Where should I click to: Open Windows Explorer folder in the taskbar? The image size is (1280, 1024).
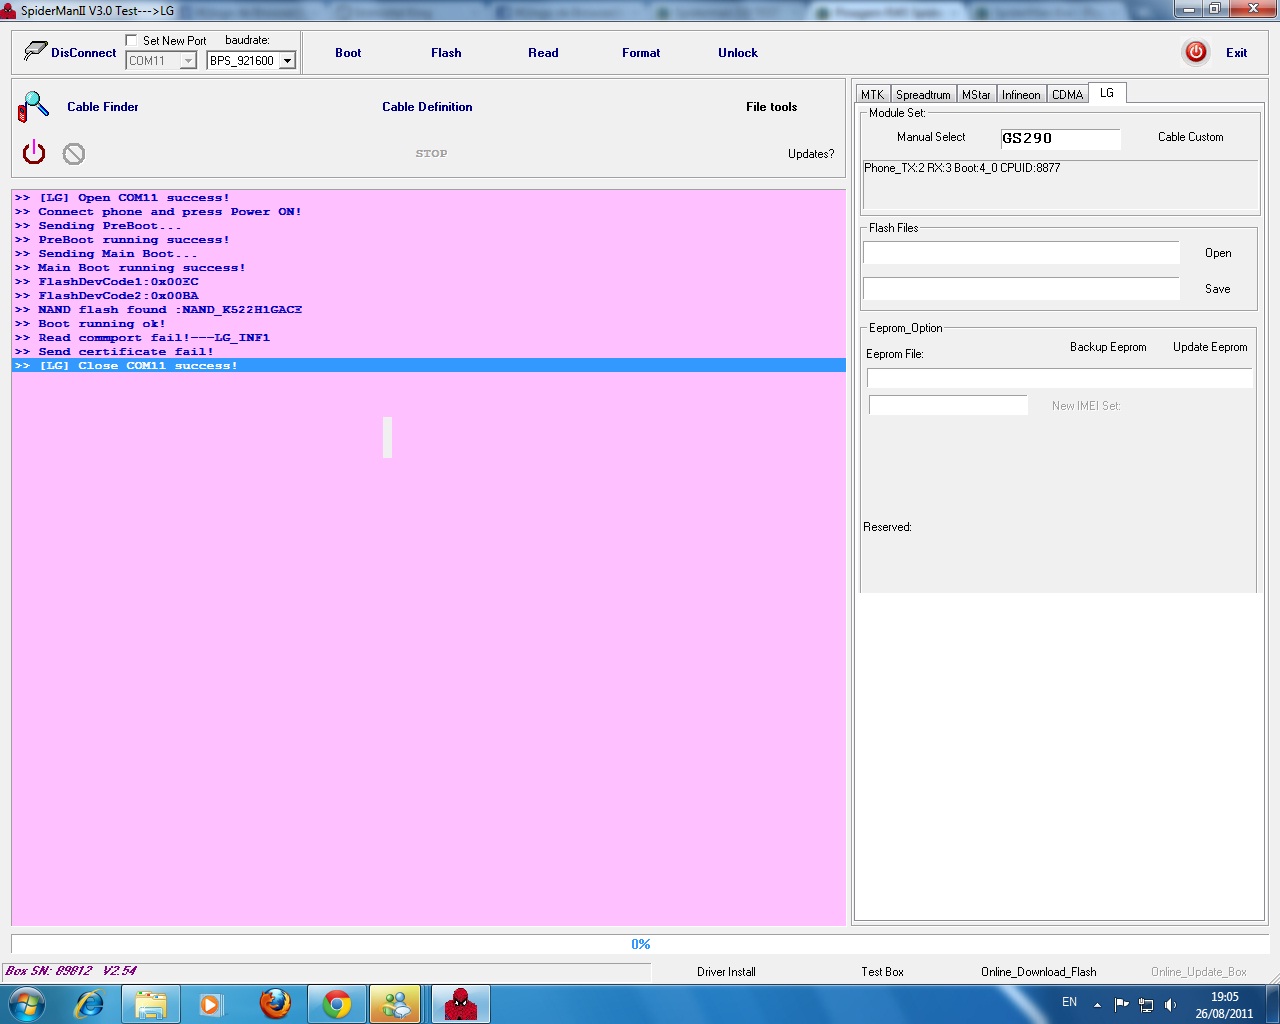click(151, 1004)
